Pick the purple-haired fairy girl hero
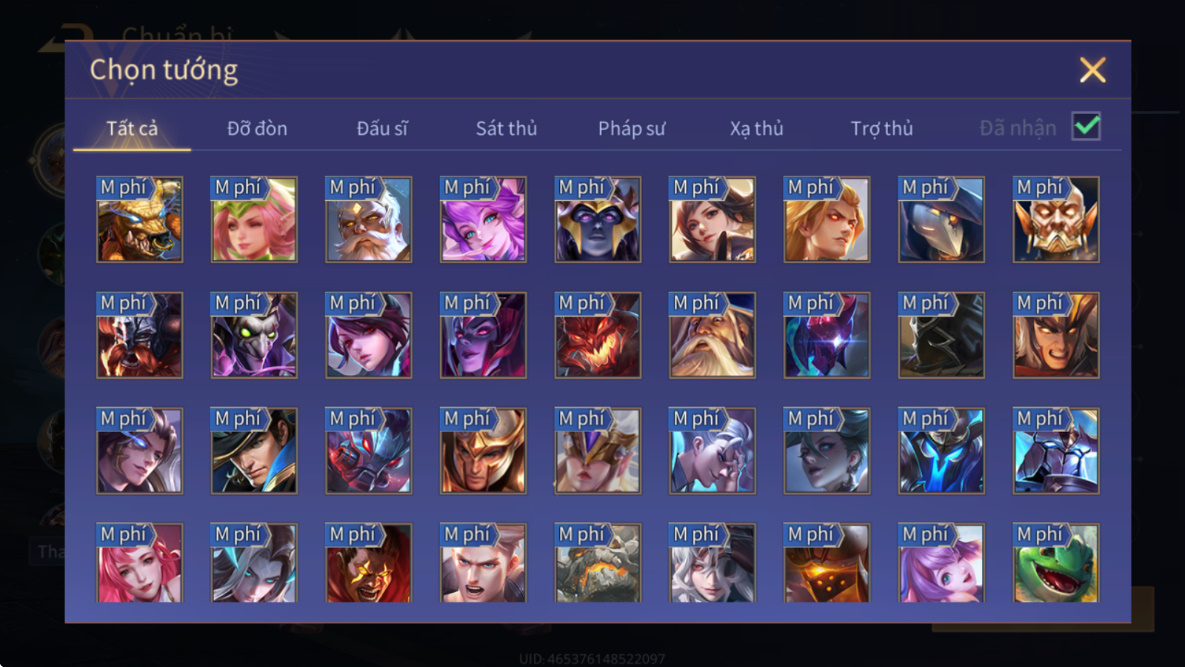 (x=483, y=220)
